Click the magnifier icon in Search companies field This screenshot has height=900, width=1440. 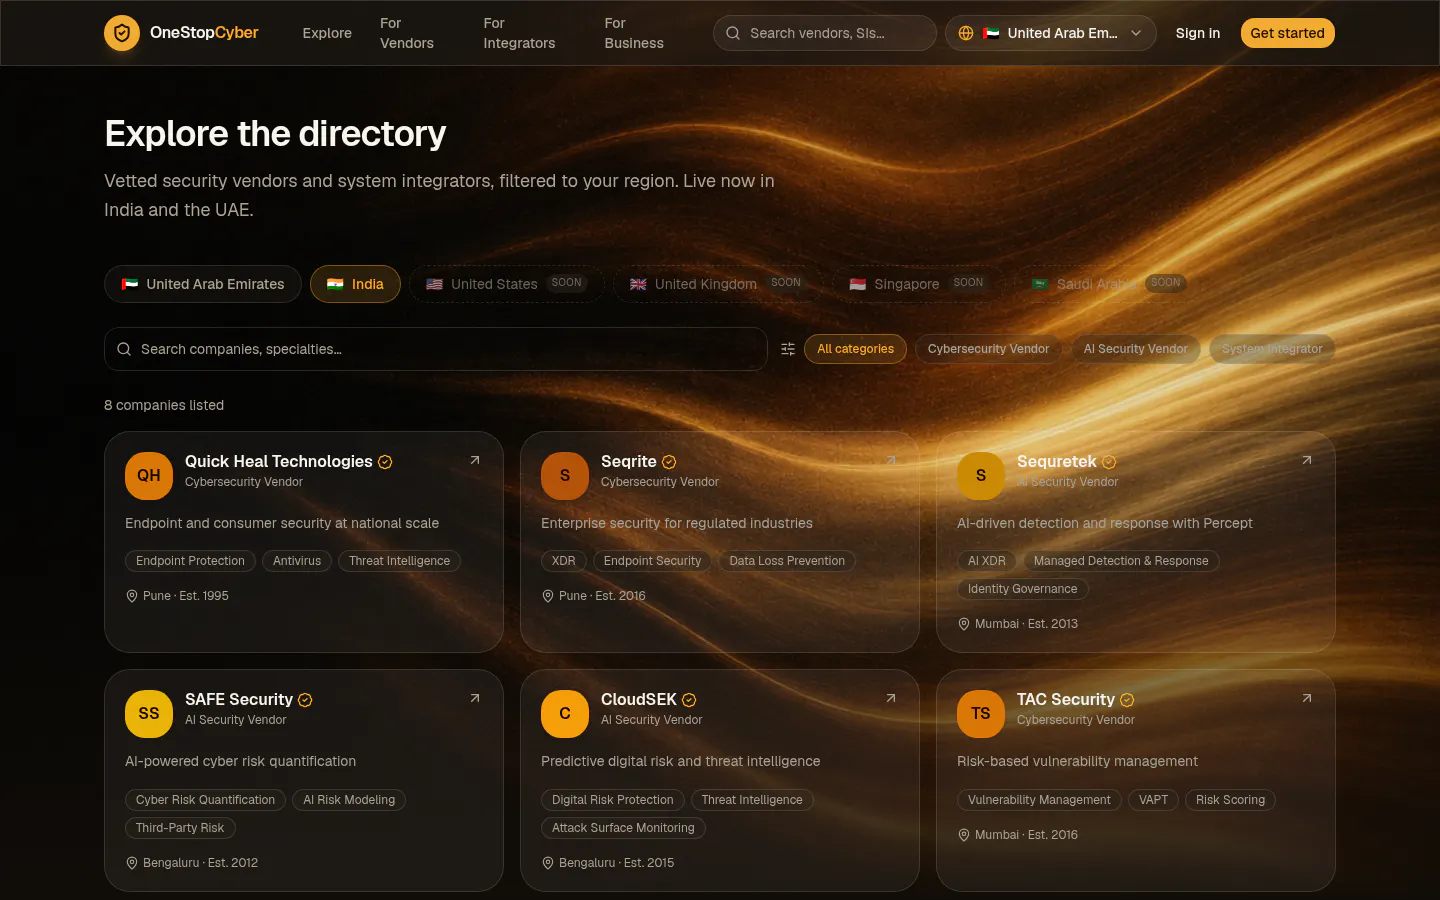tap(124, 349)
